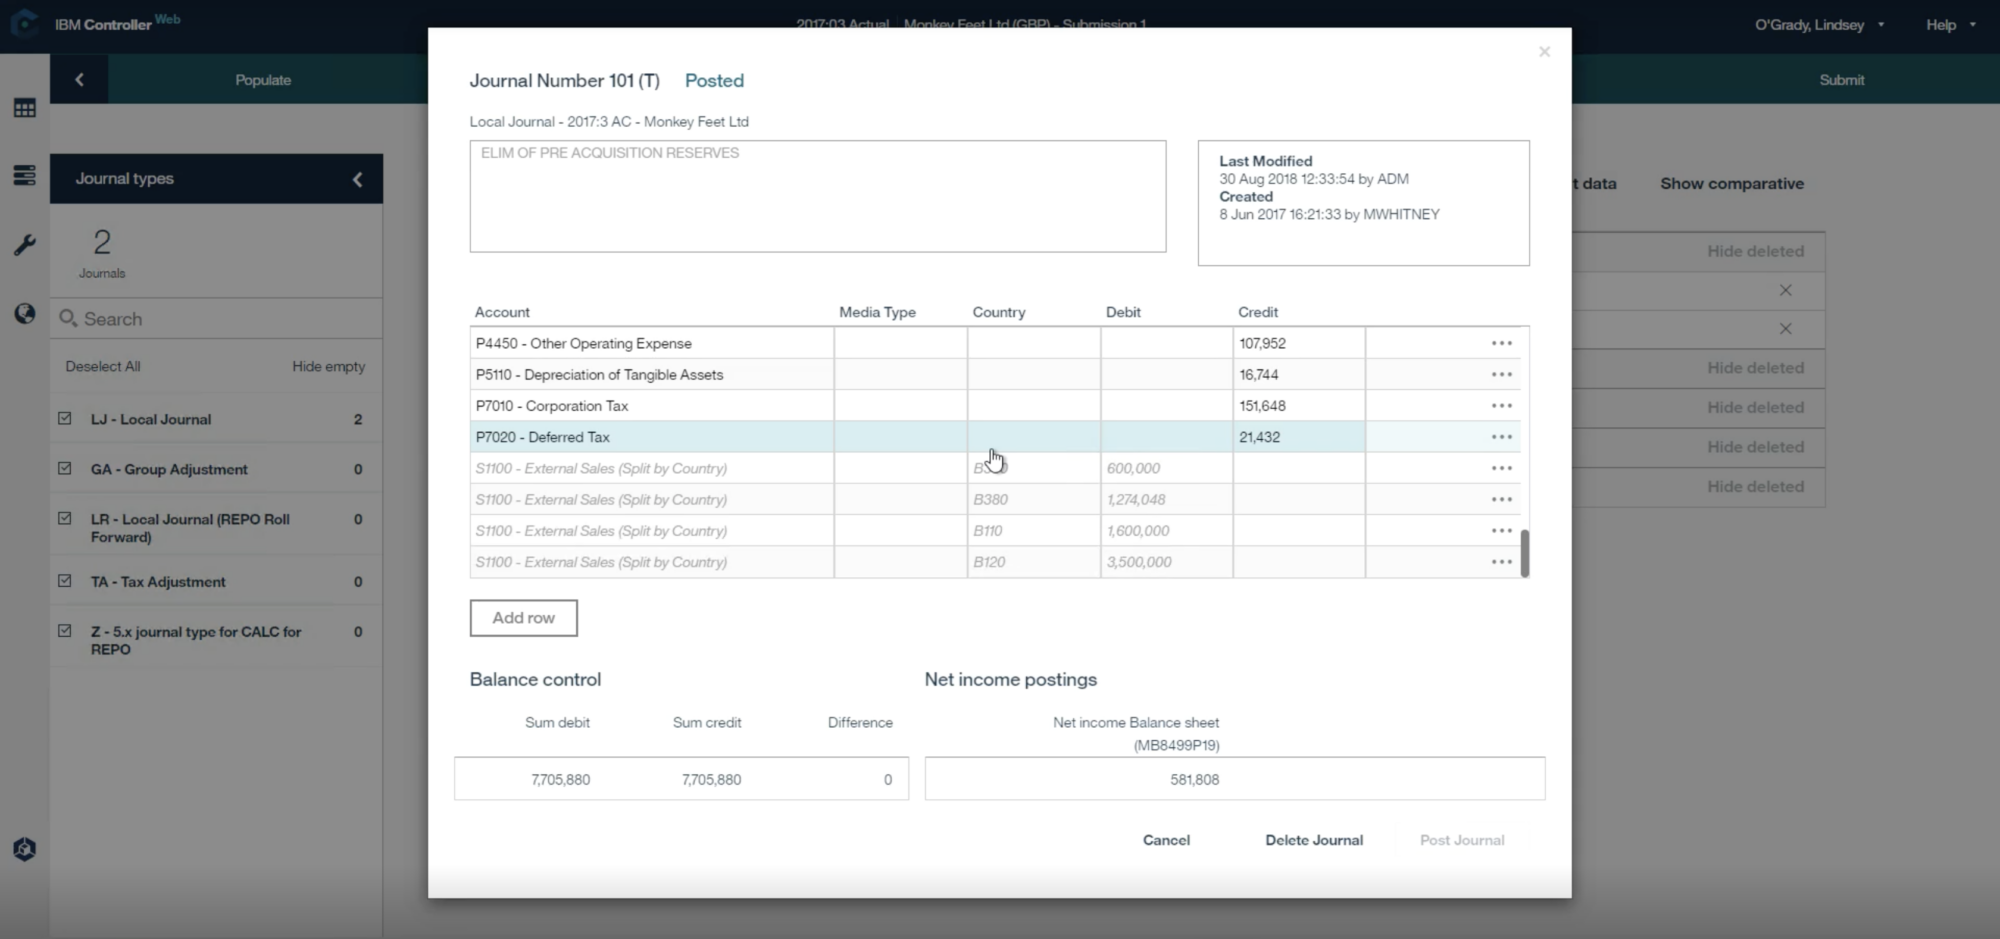Image resolution: width=2000 pixels, height=939 pixels.
Task: Click the journal rows vertical scrollbar
Action: [1525, 553]
